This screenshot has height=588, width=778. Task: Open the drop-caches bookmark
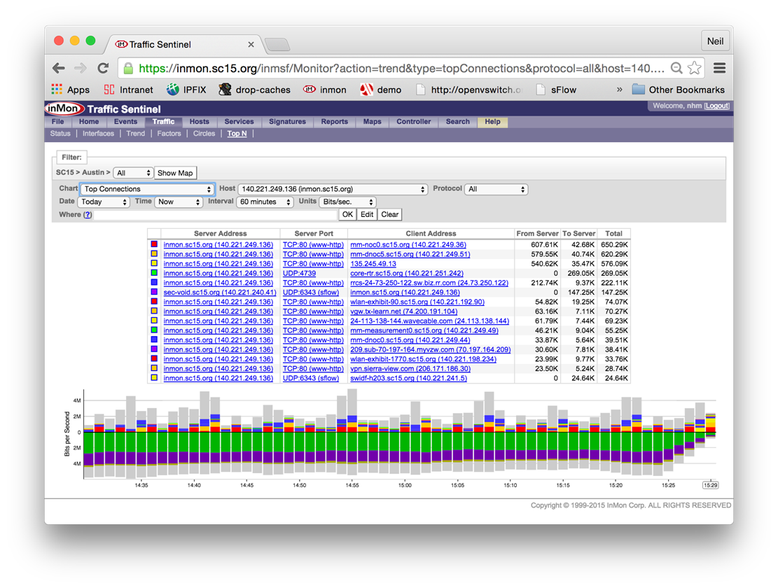click(x=255, y=89)
